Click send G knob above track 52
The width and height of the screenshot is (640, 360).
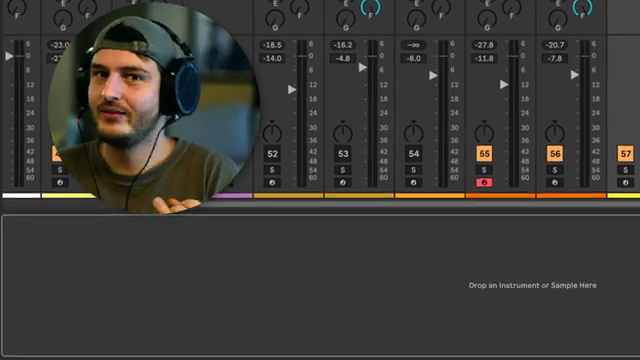click(x=275, y=20)
